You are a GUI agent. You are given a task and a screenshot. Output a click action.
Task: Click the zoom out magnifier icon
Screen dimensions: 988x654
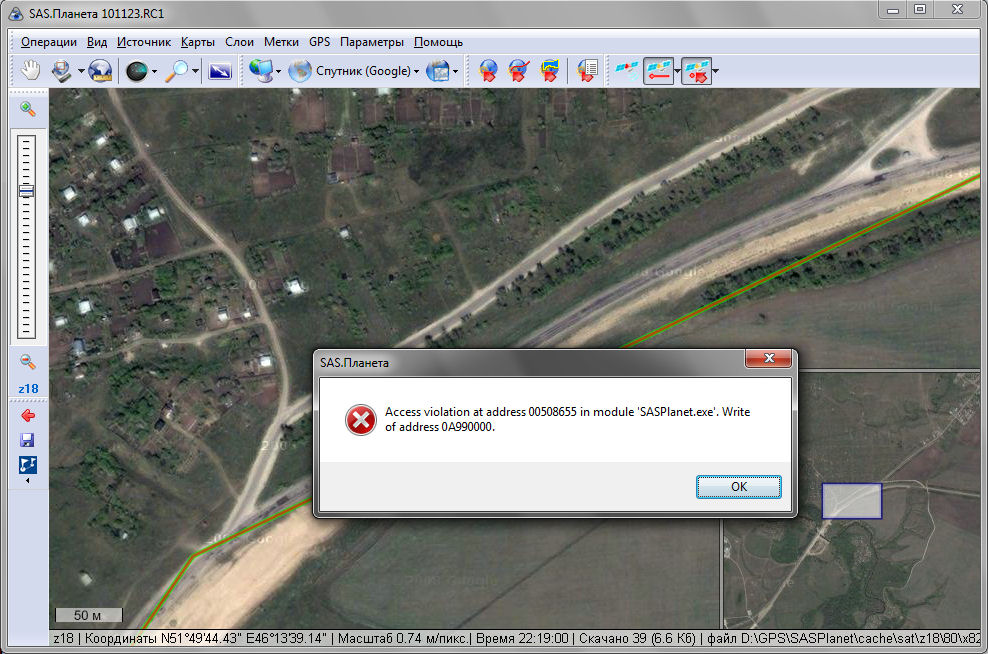28,362
